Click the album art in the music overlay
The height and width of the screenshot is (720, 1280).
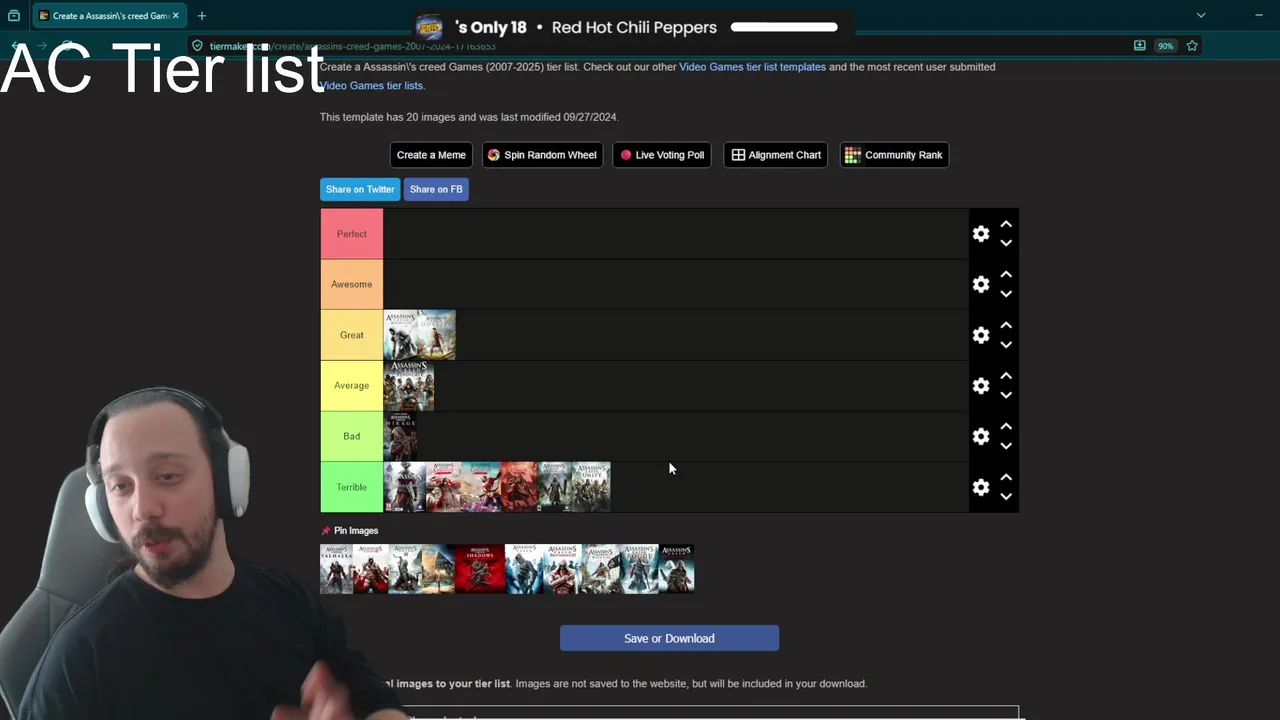point(429,27)
